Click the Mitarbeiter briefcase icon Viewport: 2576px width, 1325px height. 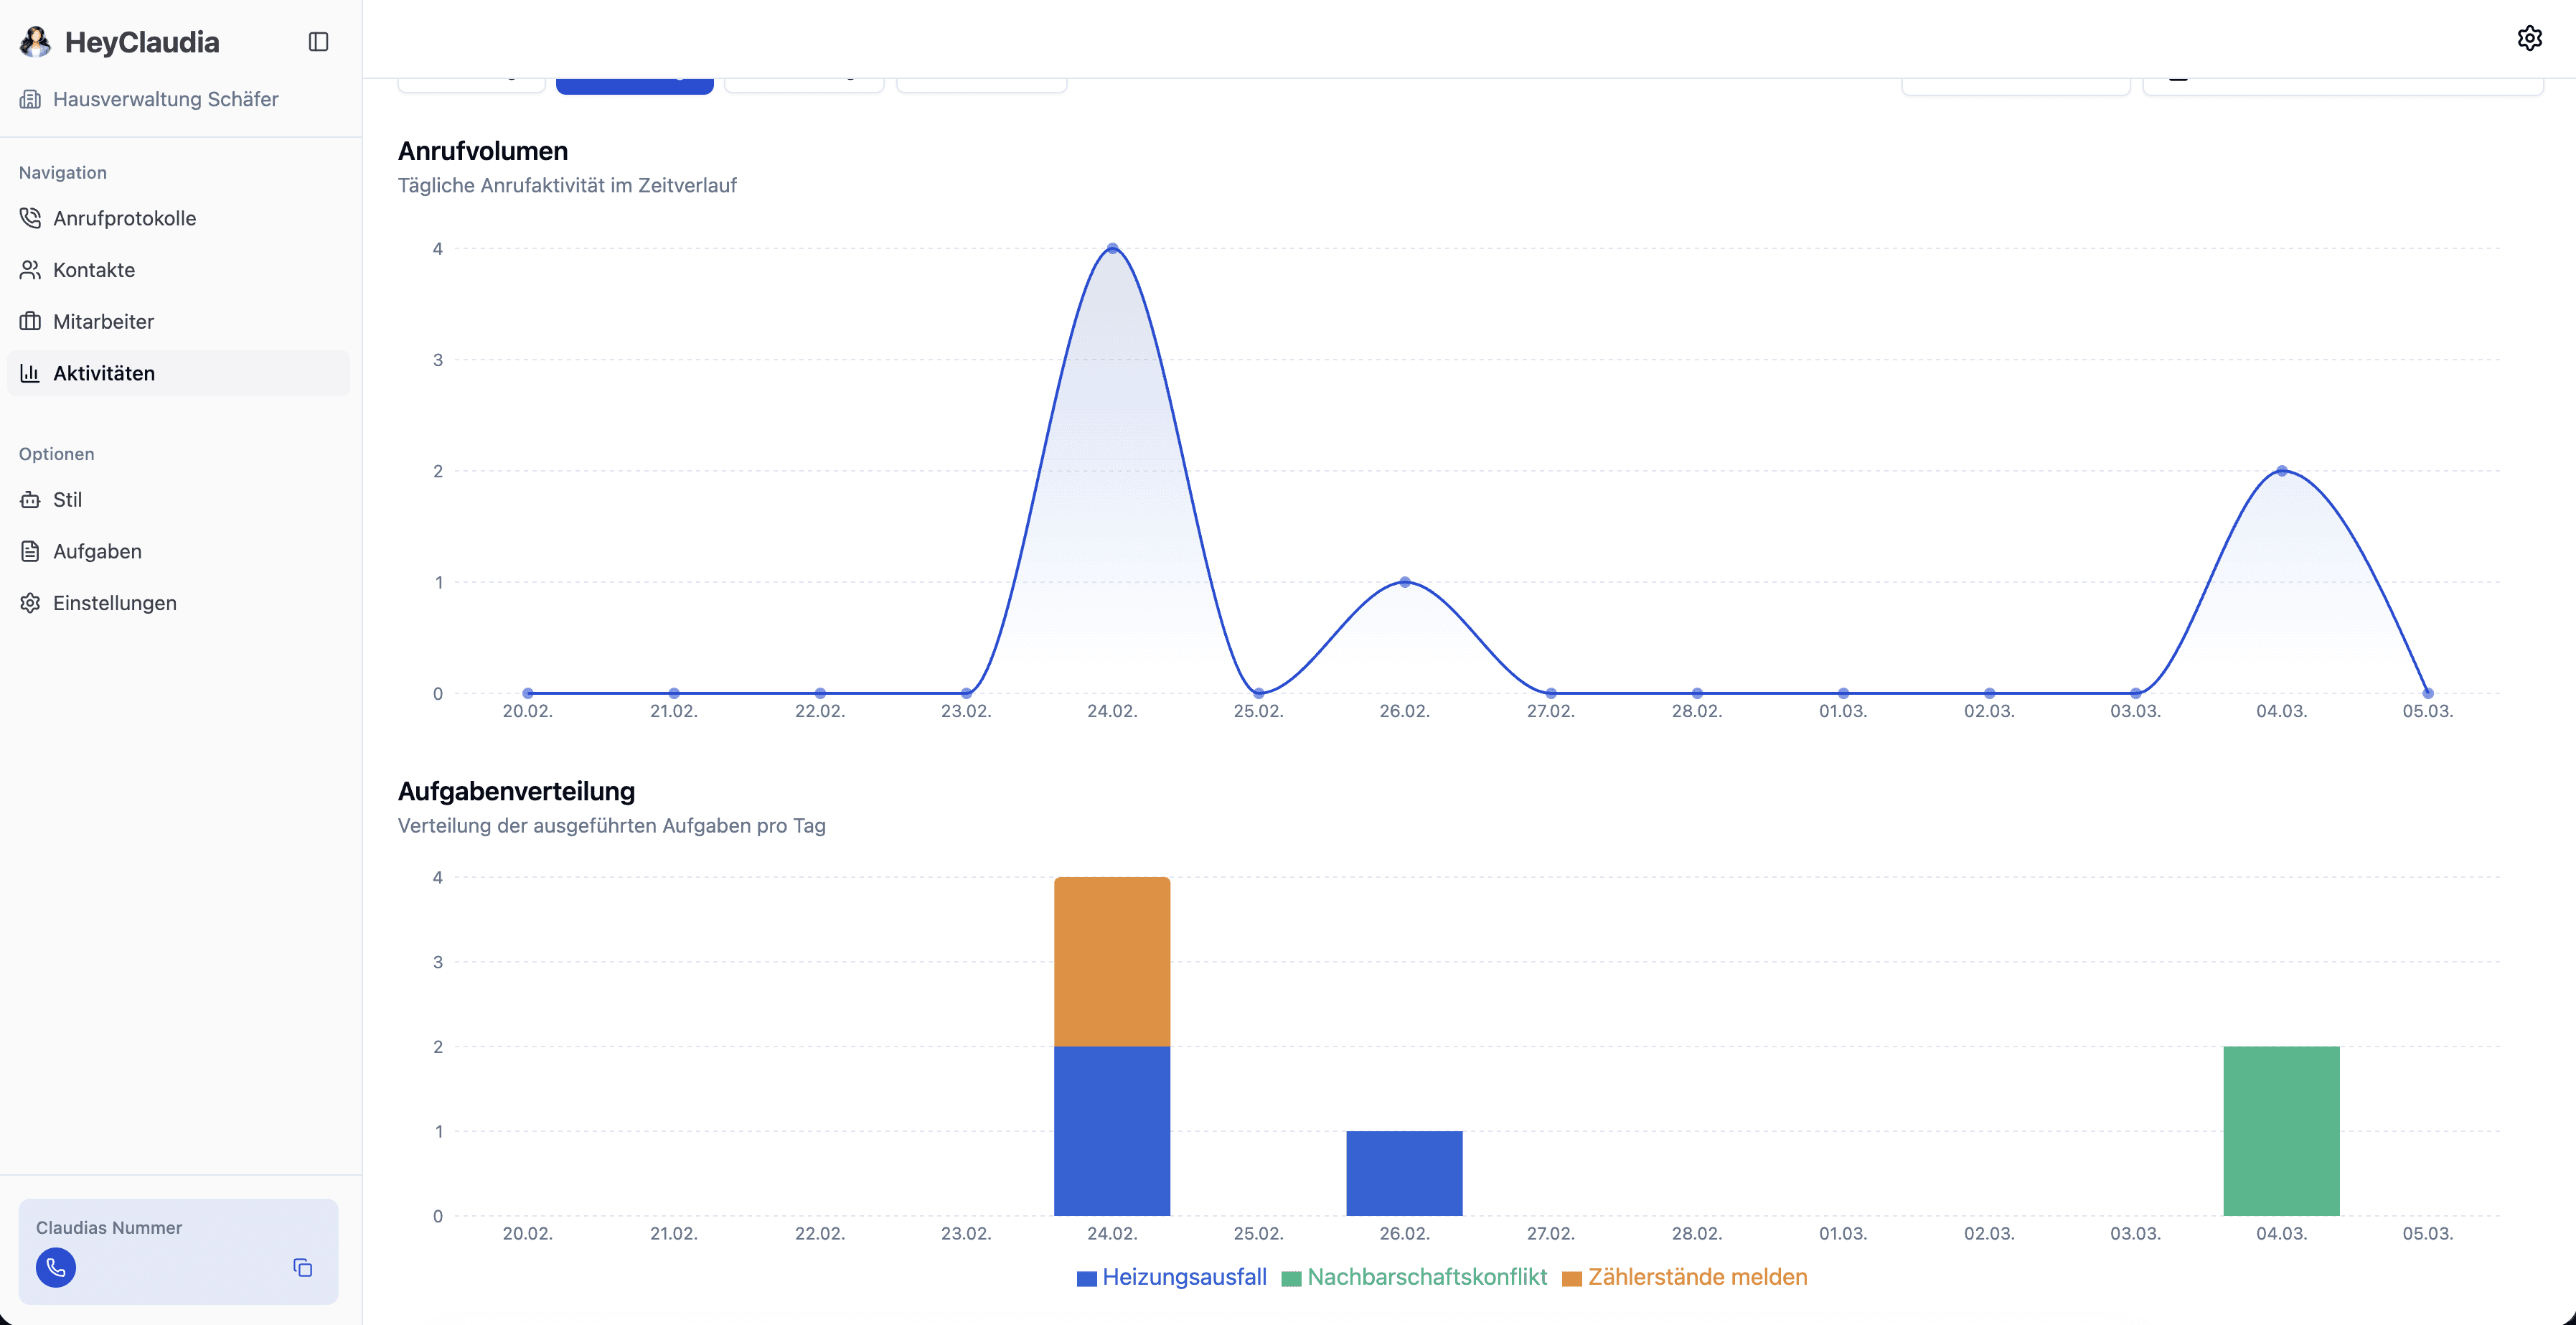pyautogui.click(x=30, y=321)
